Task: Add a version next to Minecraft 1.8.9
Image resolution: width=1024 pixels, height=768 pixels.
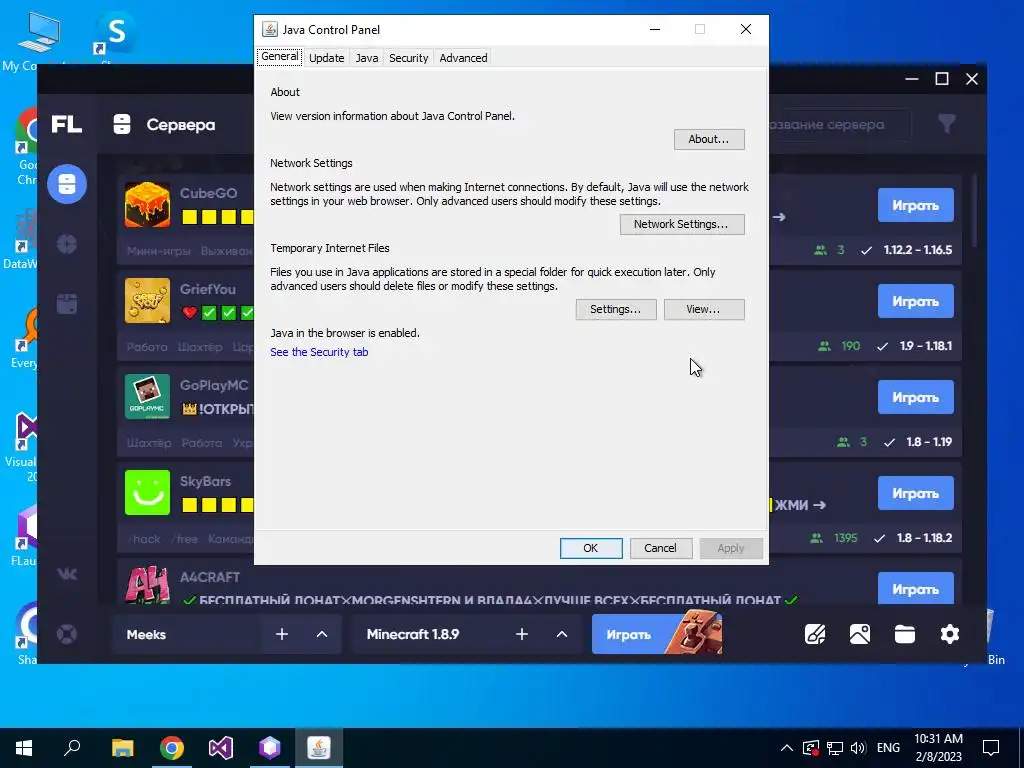Action: tap(522, 634)
